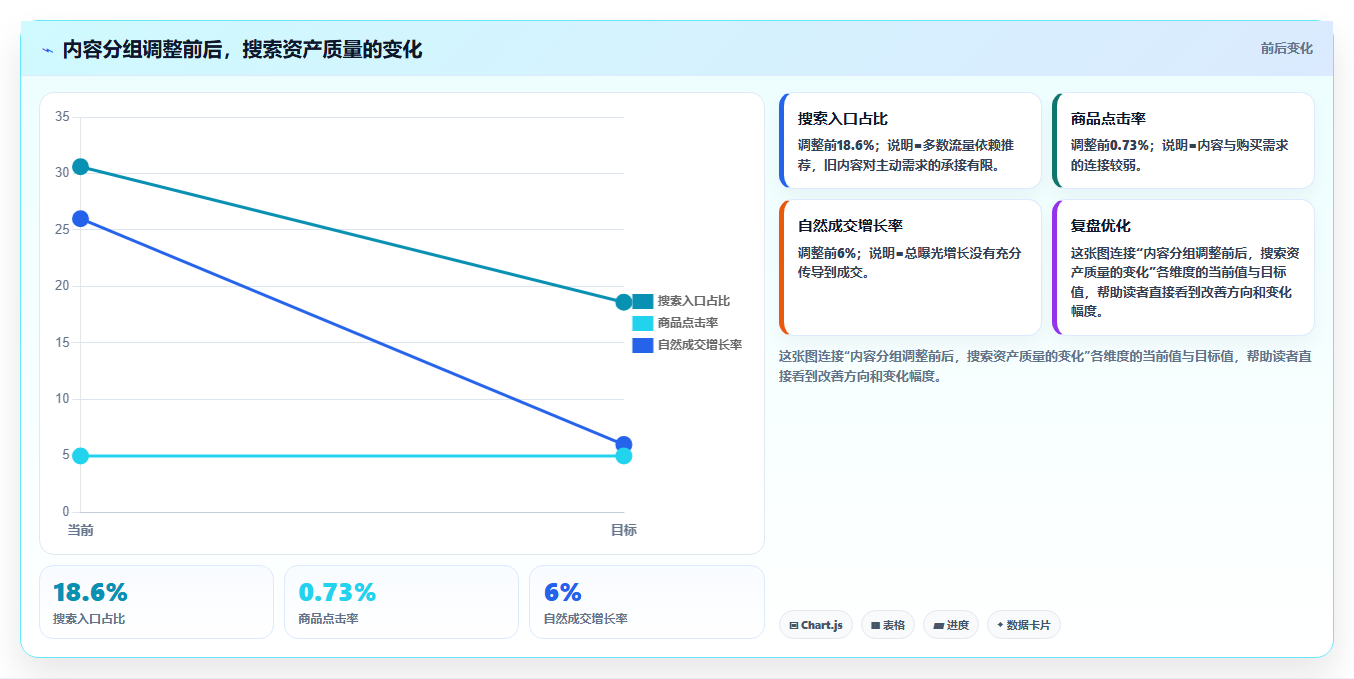Click the 当前 x-axis label

tap(81, 530)
